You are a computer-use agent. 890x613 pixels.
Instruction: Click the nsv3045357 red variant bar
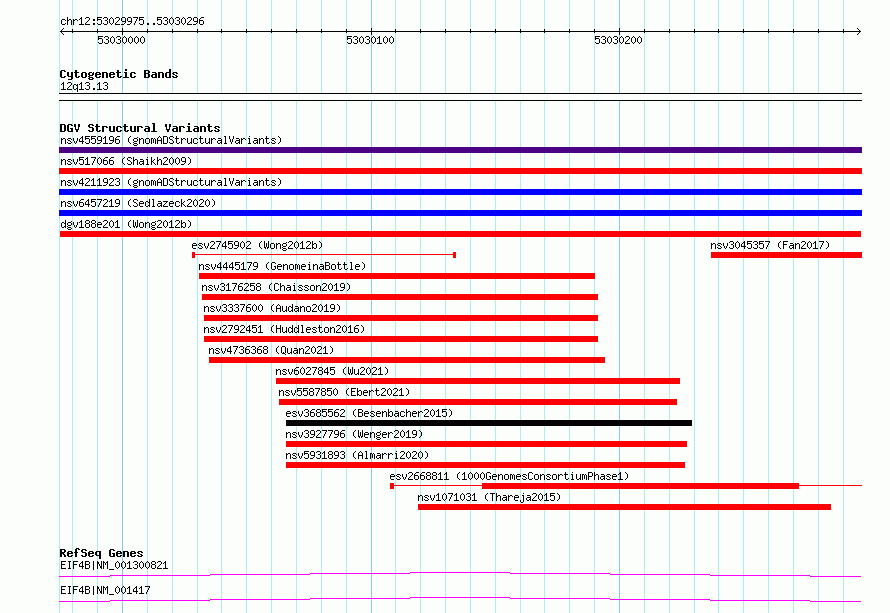786,255
